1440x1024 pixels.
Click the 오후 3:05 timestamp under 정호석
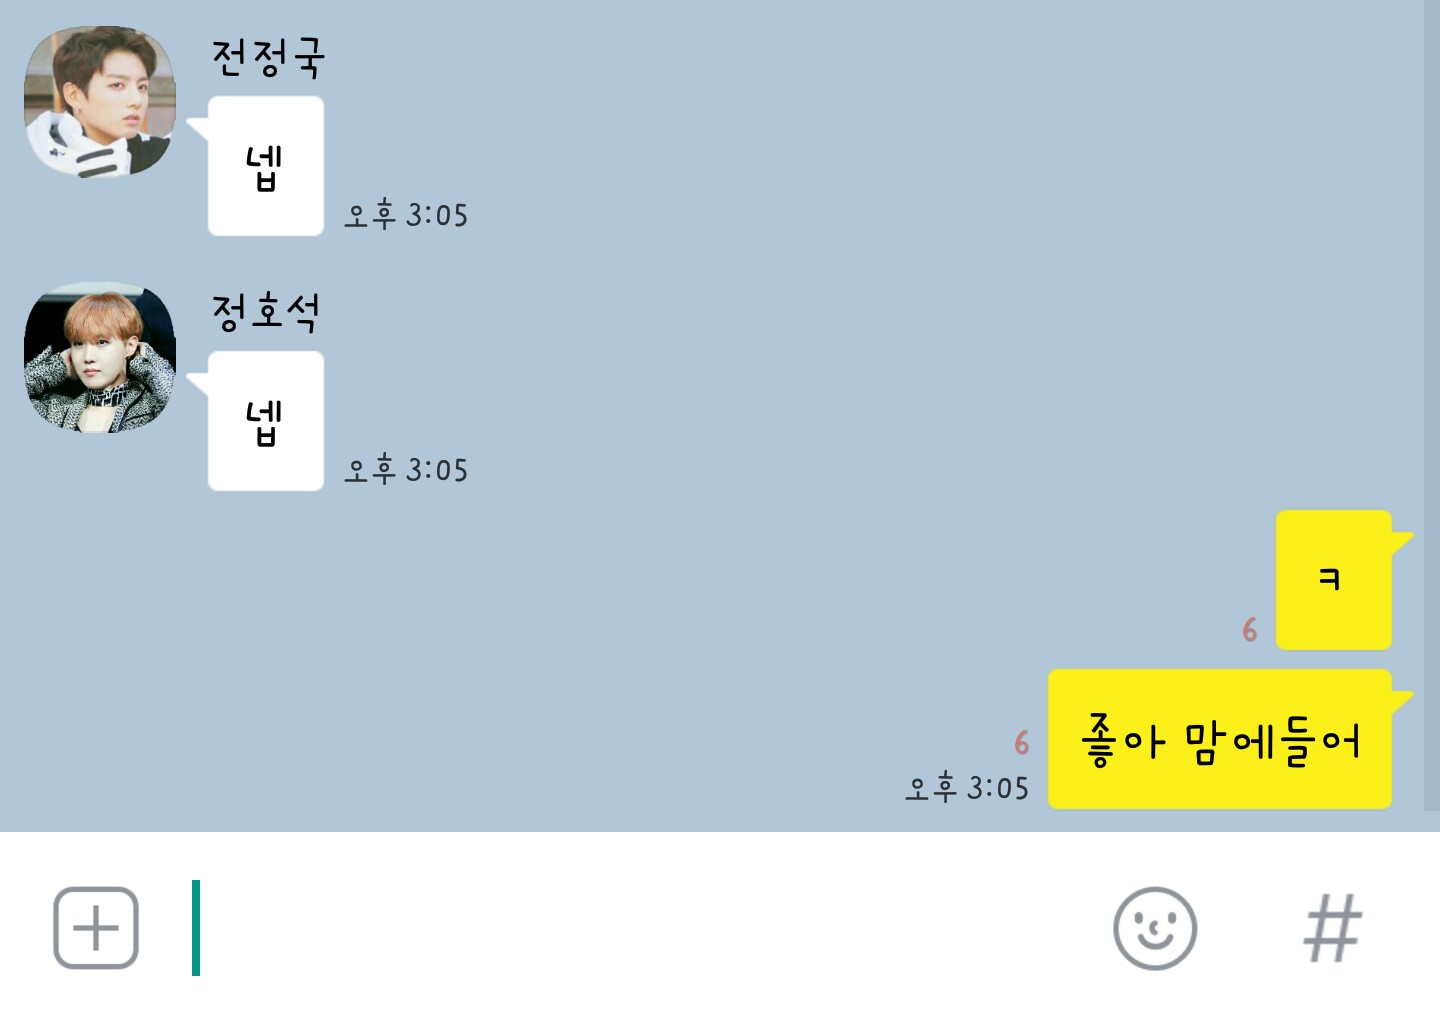coord(406,469)
